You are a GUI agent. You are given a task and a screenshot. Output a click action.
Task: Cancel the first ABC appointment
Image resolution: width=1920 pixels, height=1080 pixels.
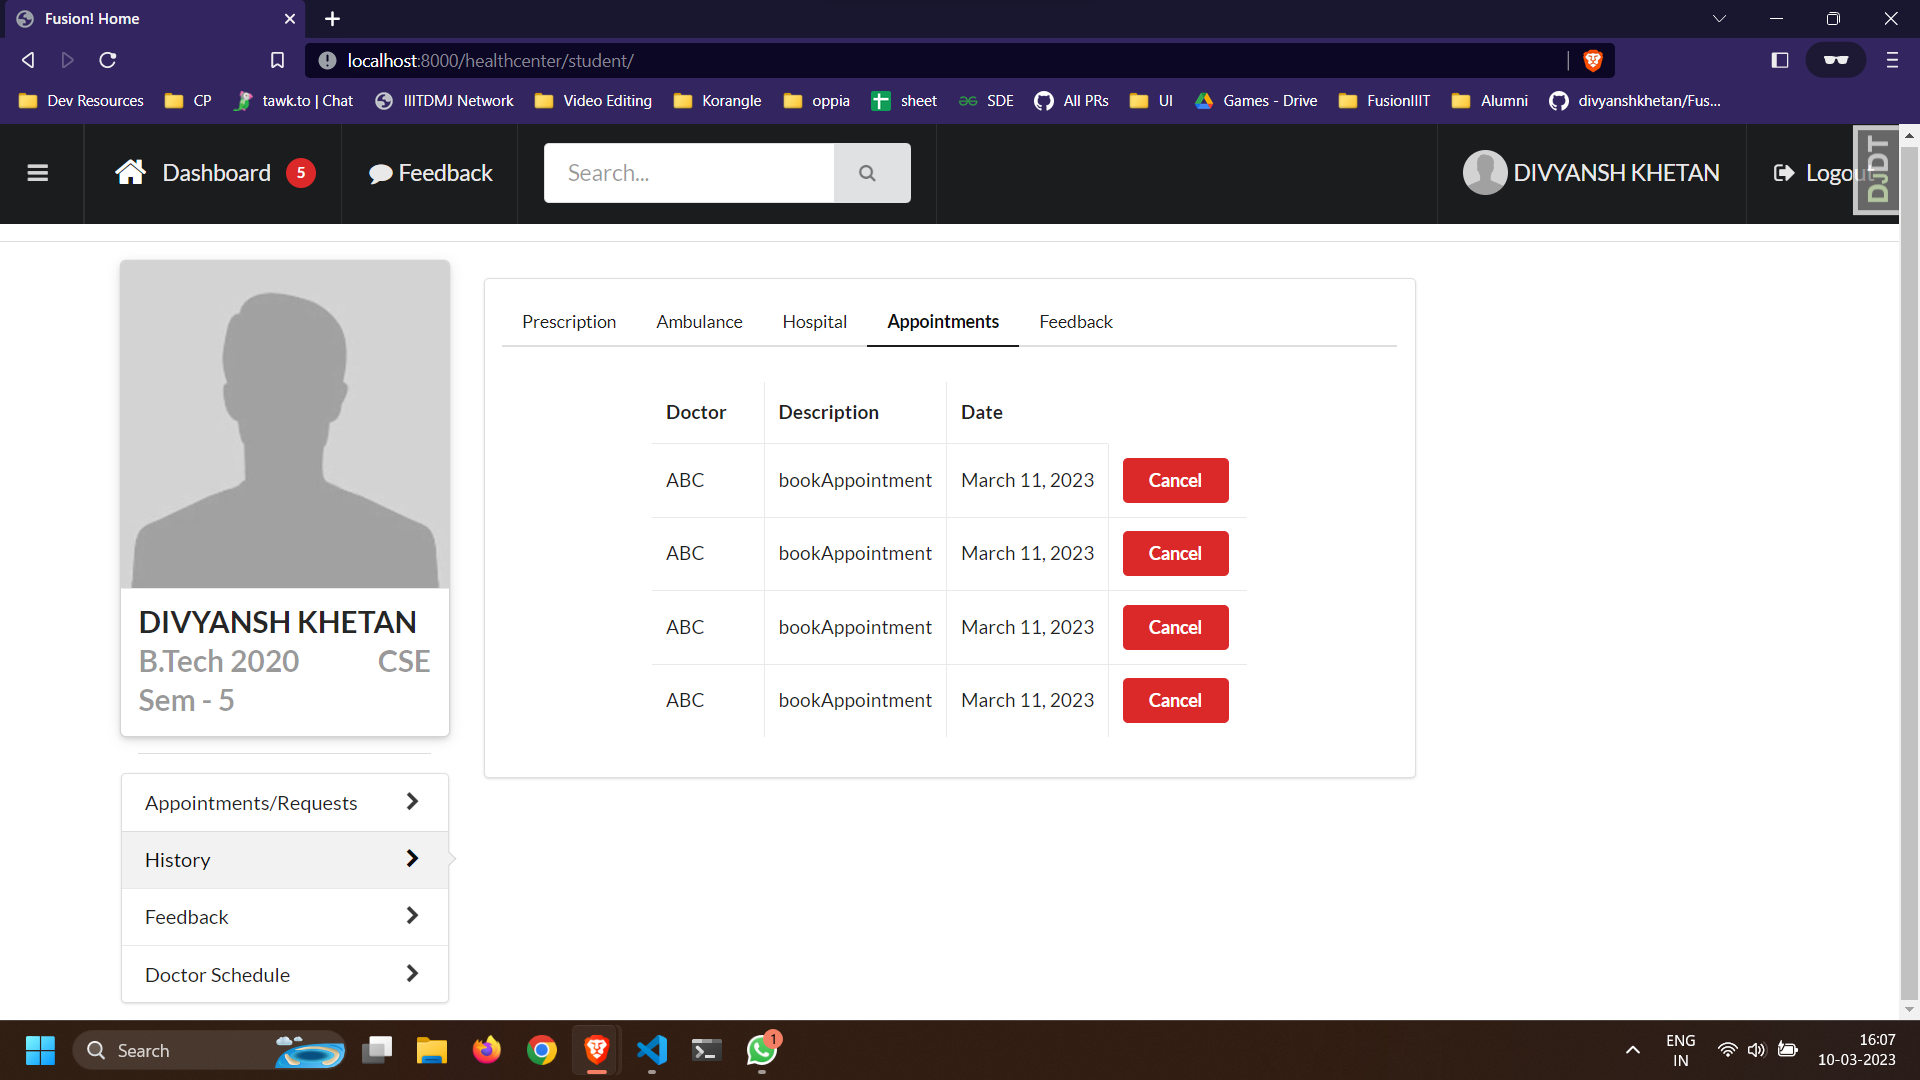[x=1175, y=481]
